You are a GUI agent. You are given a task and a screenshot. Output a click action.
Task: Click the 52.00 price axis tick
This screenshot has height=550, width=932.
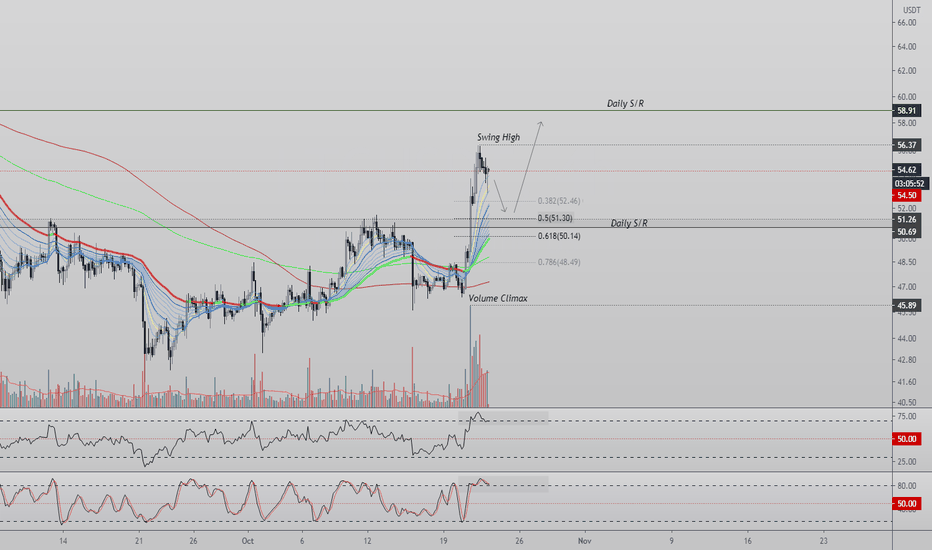pyautogui.click(x=906, y=209)
